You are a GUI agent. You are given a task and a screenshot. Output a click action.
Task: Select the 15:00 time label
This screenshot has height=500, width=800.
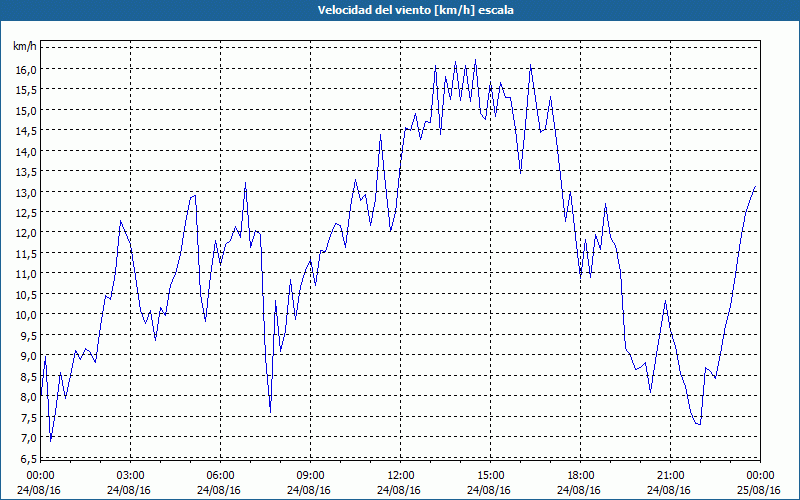click(x=490, y=476)
